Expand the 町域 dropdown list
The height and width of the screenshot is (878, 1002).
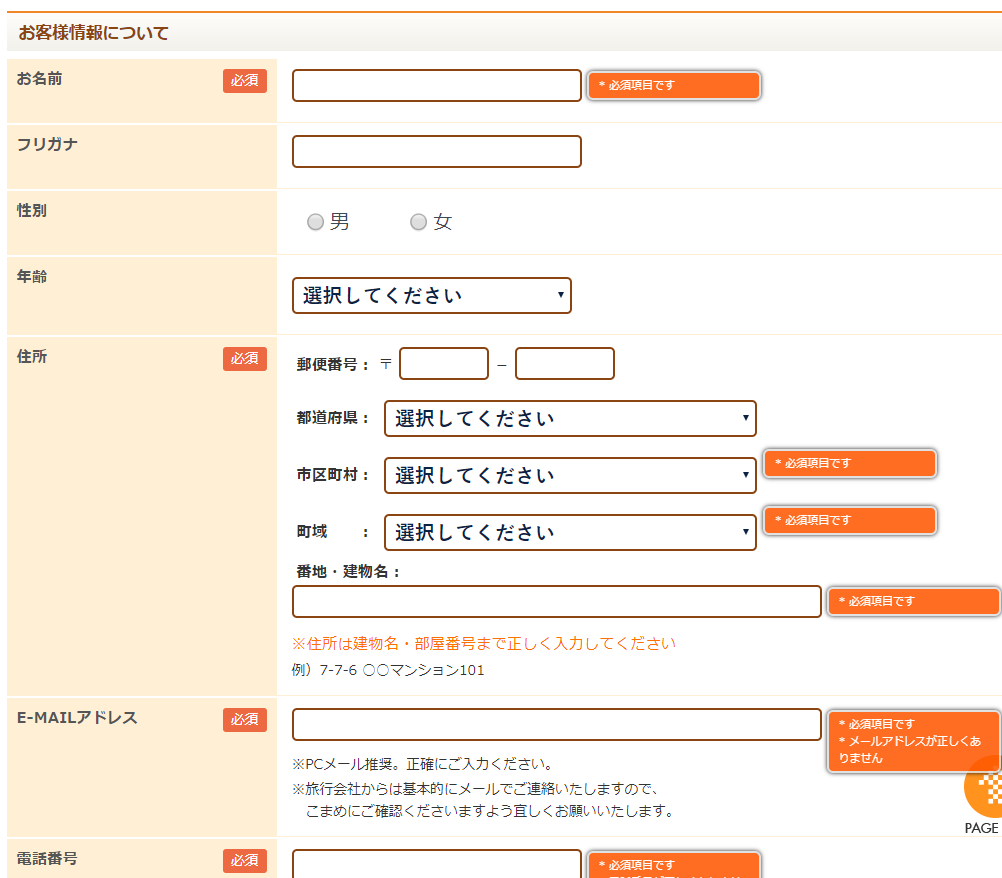pyautogui.click(x=570, y=533)
